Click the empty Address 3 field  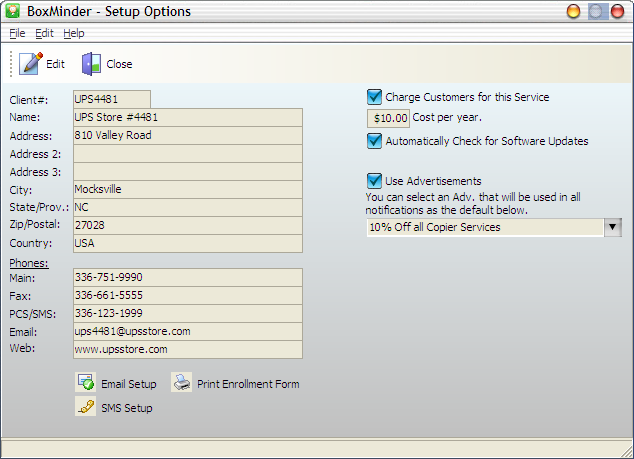click(x=188, y=171)
